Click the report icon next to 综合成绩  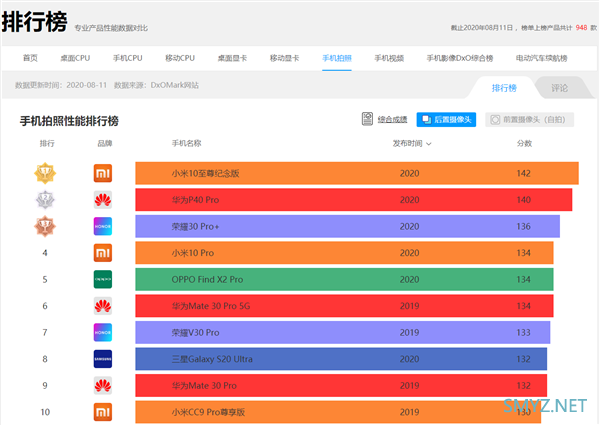(367, 119)
